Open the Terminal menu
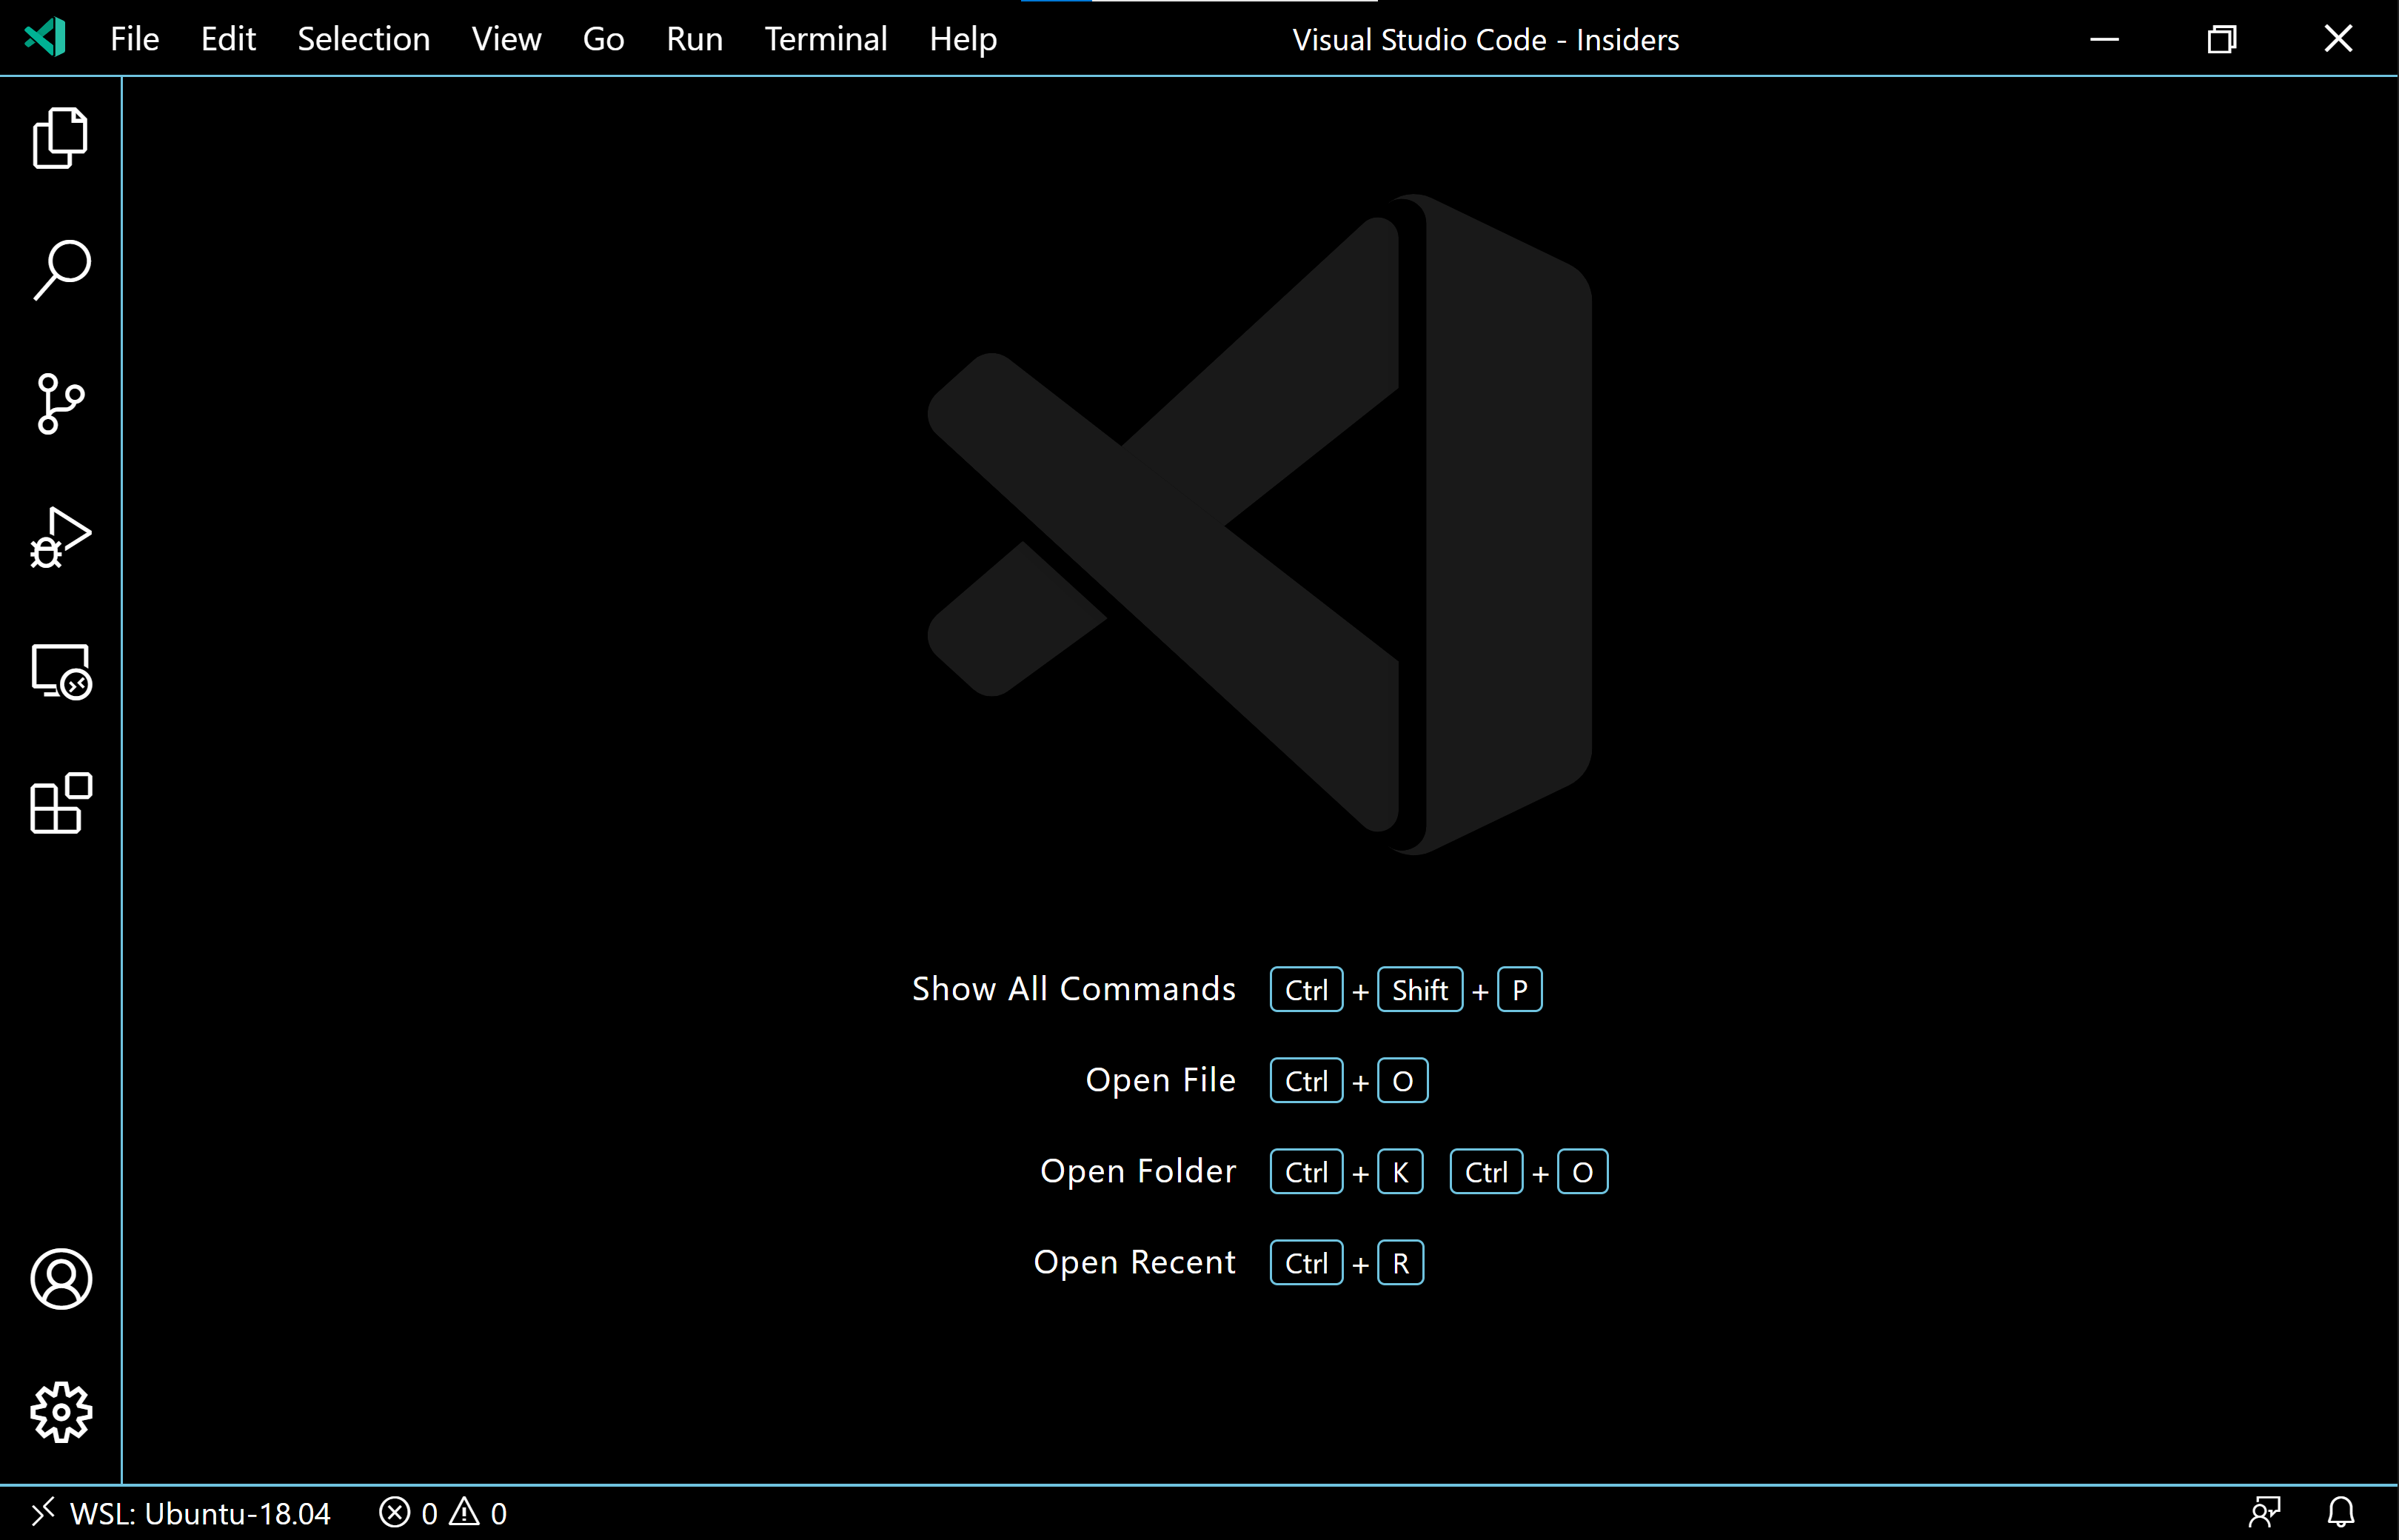The image size is (2399, 1540). (x=825, y=39)
